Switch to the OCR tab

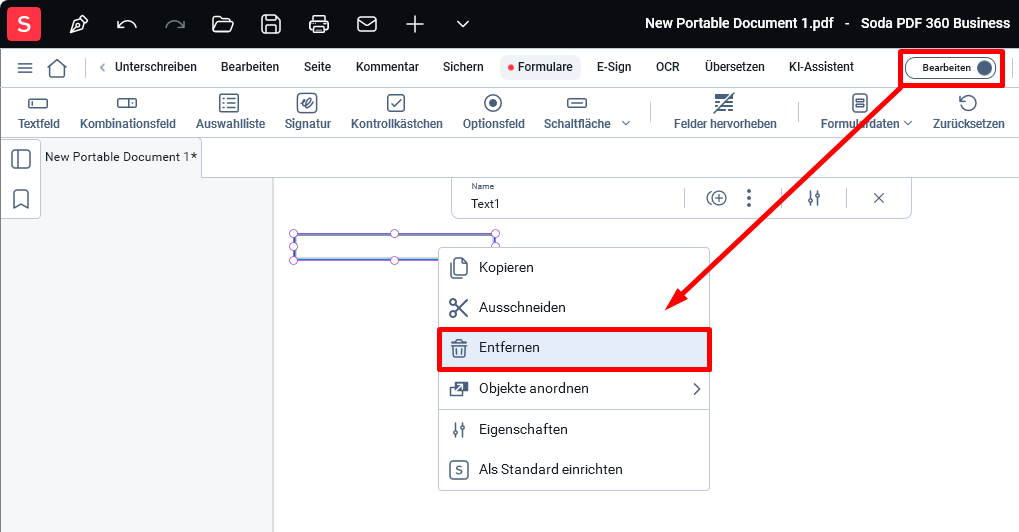(x=667, y=67)
